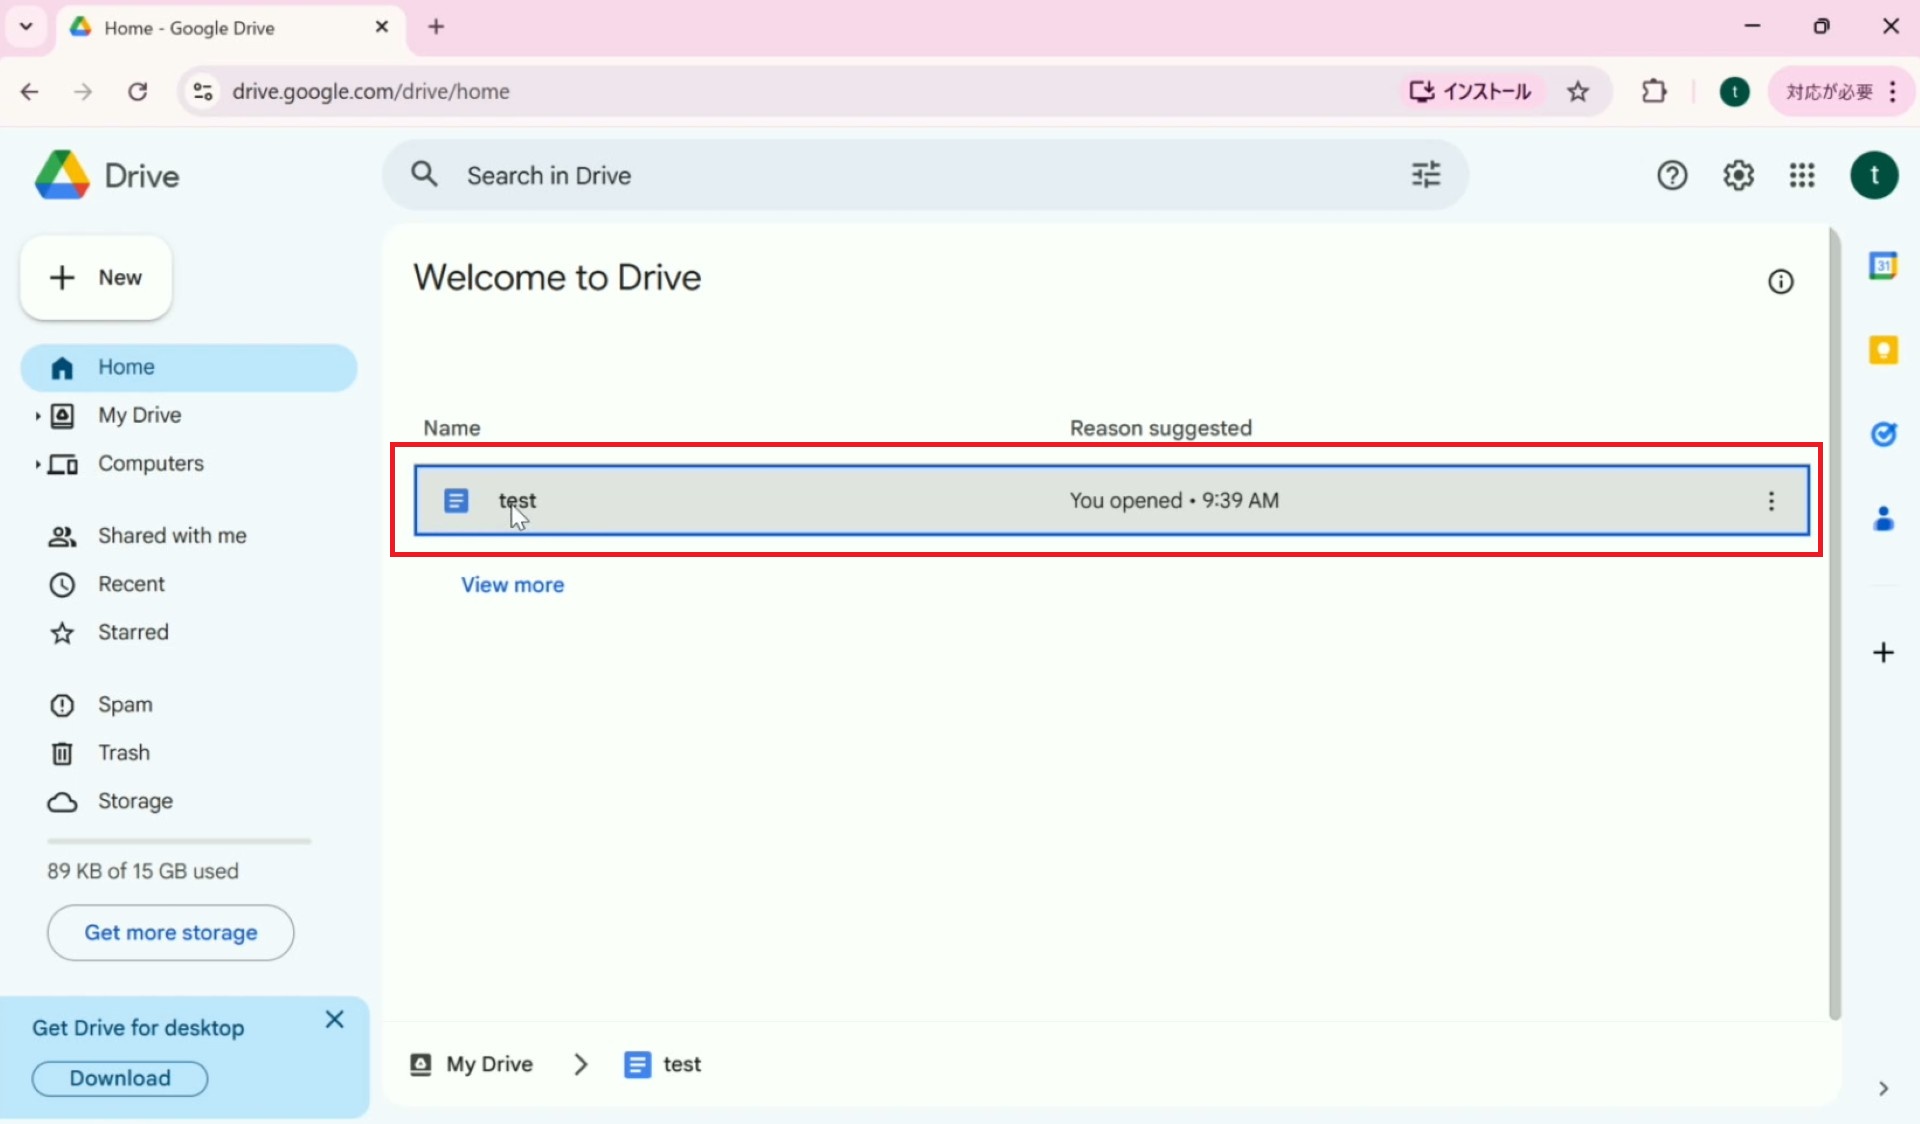
Task: Click the View more link
Action: (x=512, y=585)
